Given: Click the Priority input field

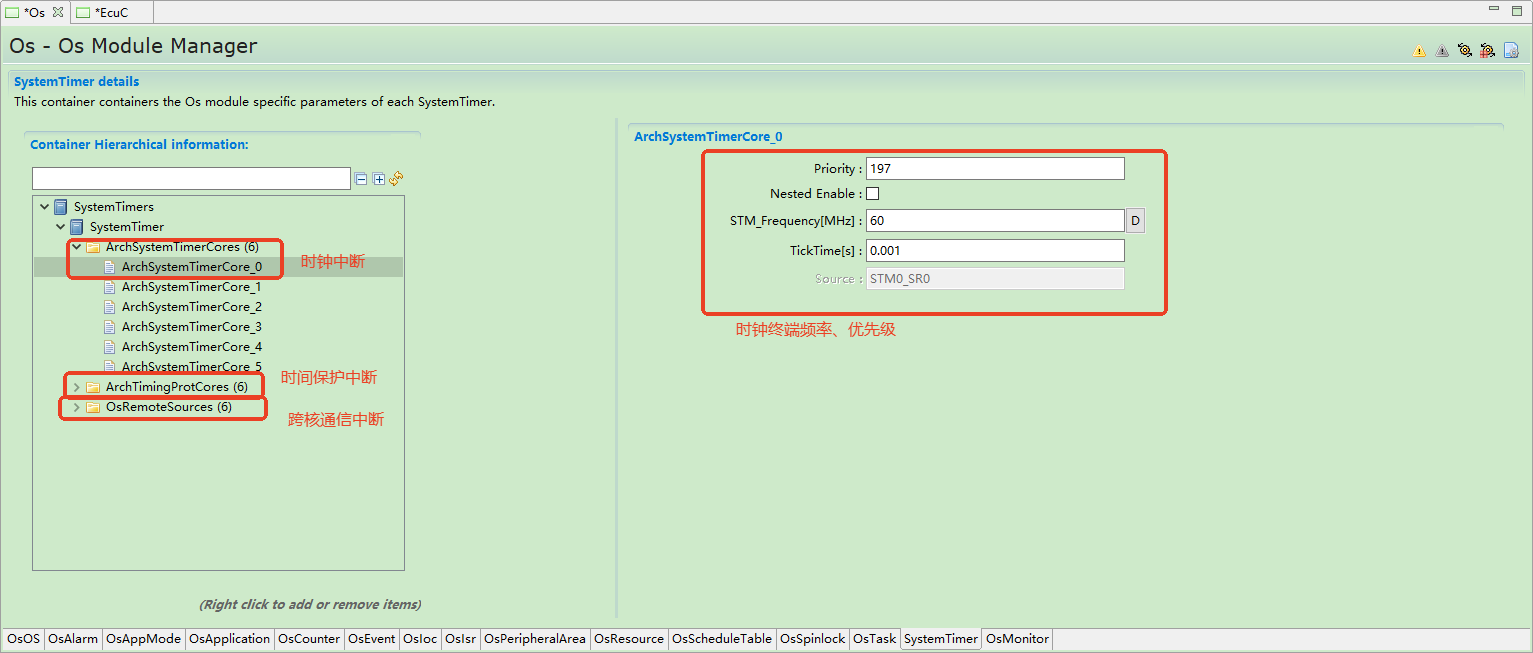Looking at the screenshot, I should (994, 169).
